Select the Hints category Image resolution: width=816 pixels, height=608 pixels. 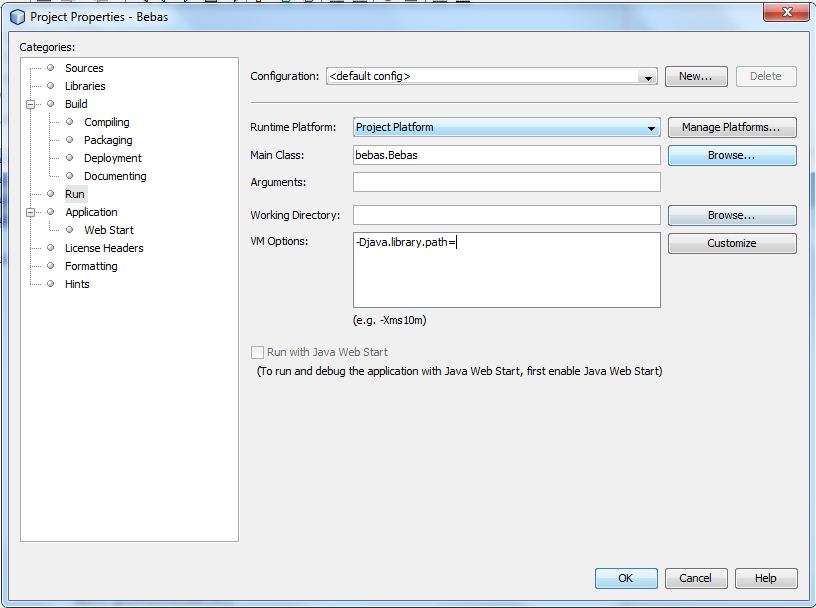77,284
